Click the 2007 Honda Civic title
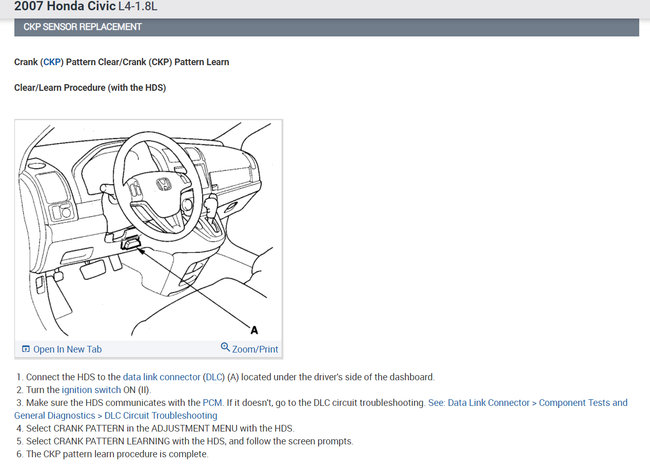 [x=86, y=6]
